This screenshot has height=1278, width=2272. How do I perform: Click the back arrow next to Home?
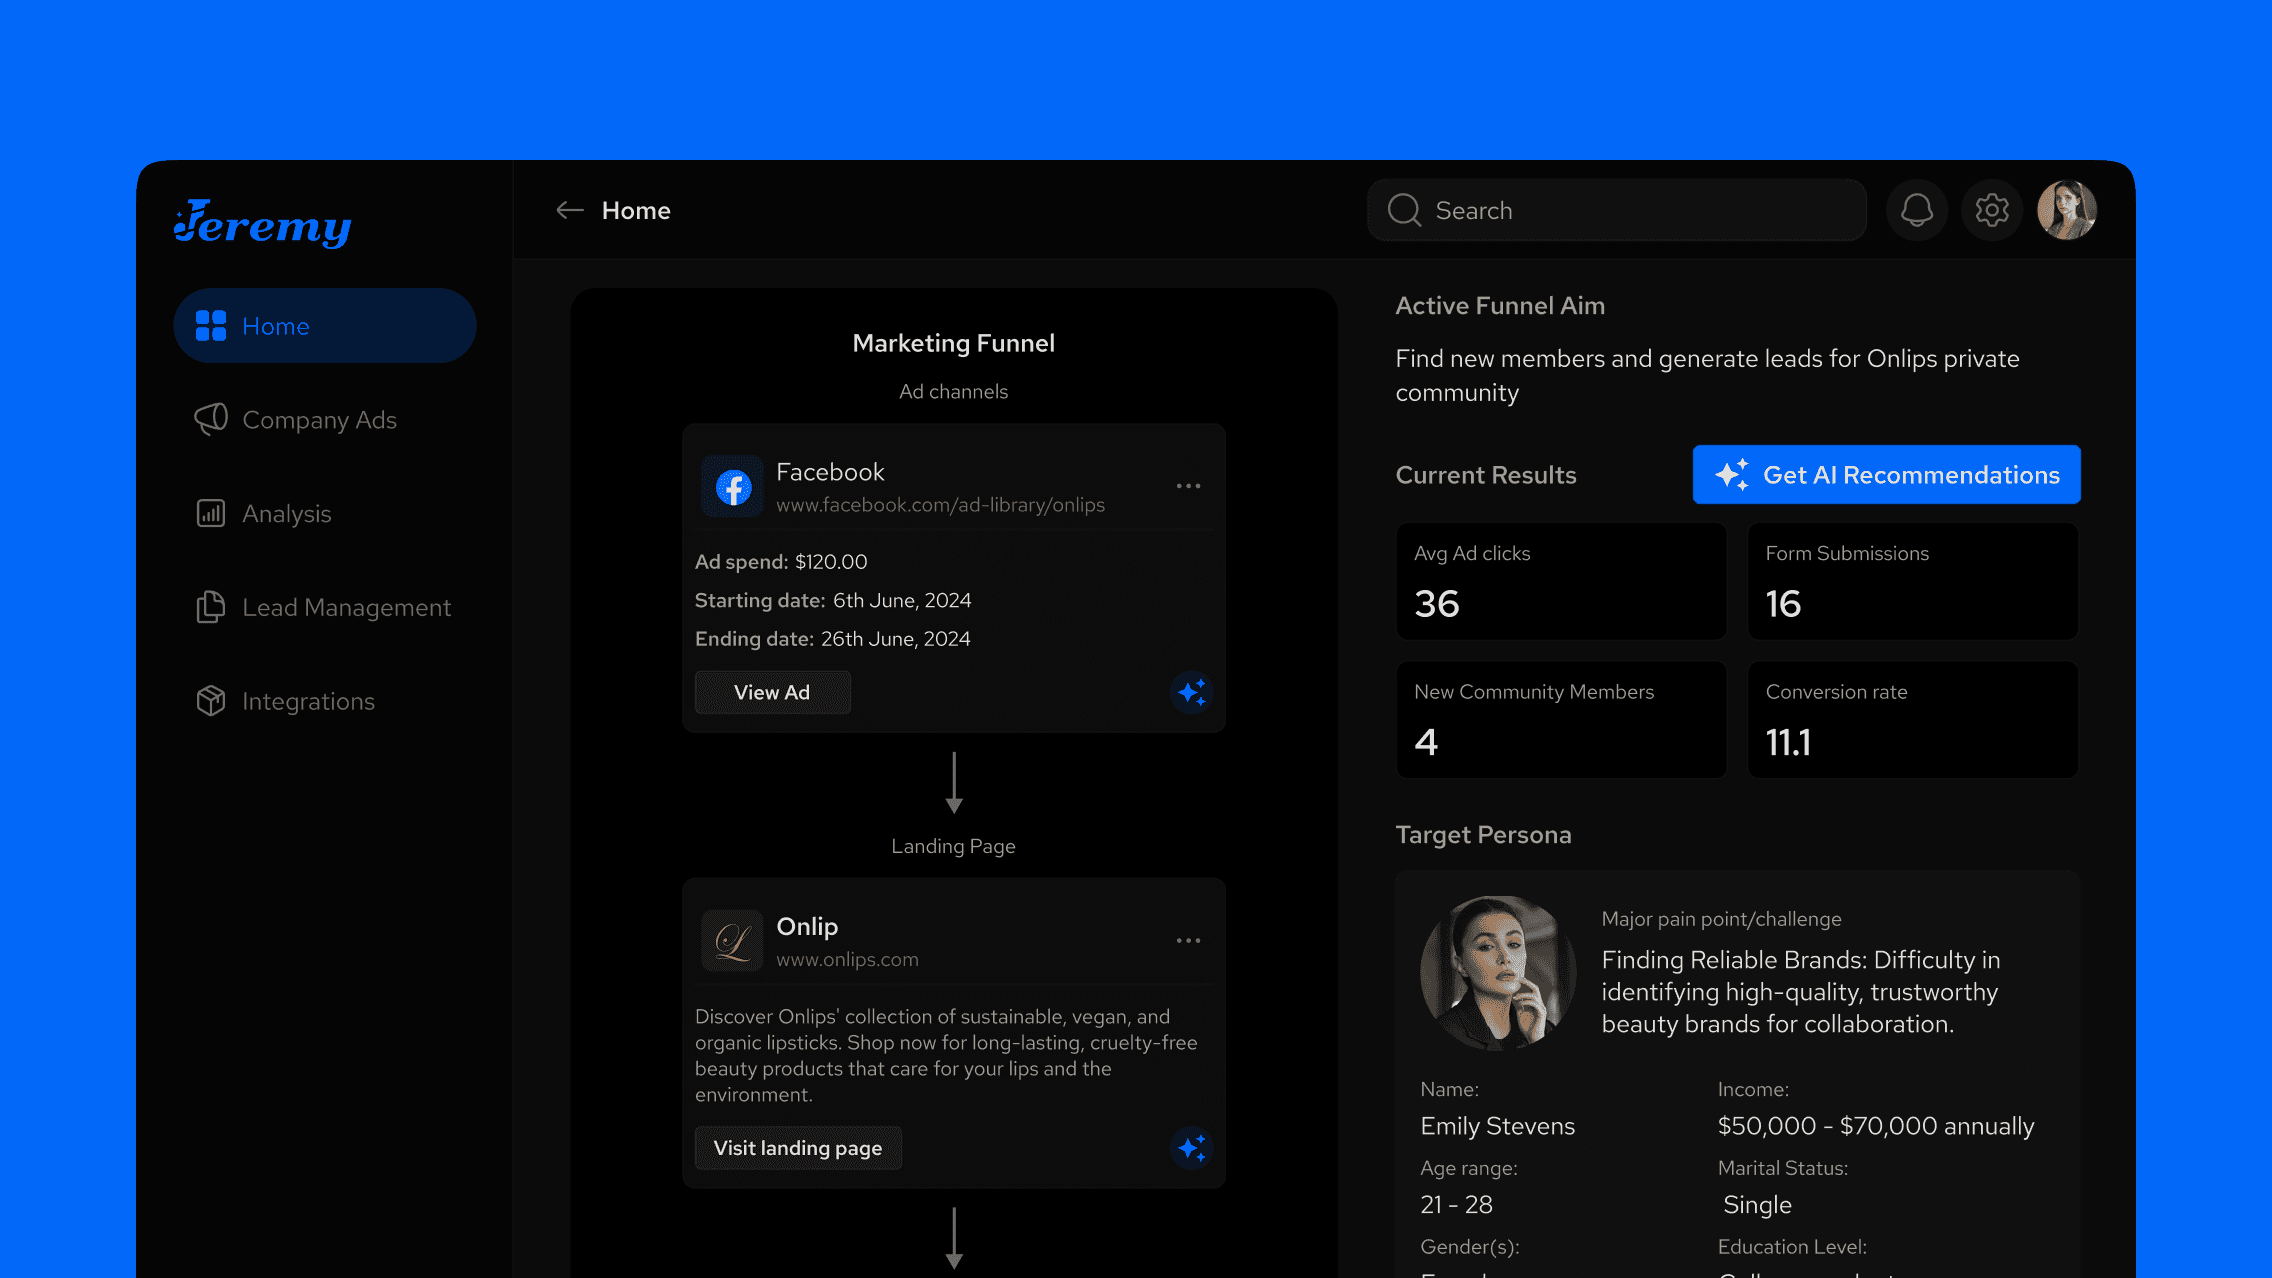click(569, 210)
